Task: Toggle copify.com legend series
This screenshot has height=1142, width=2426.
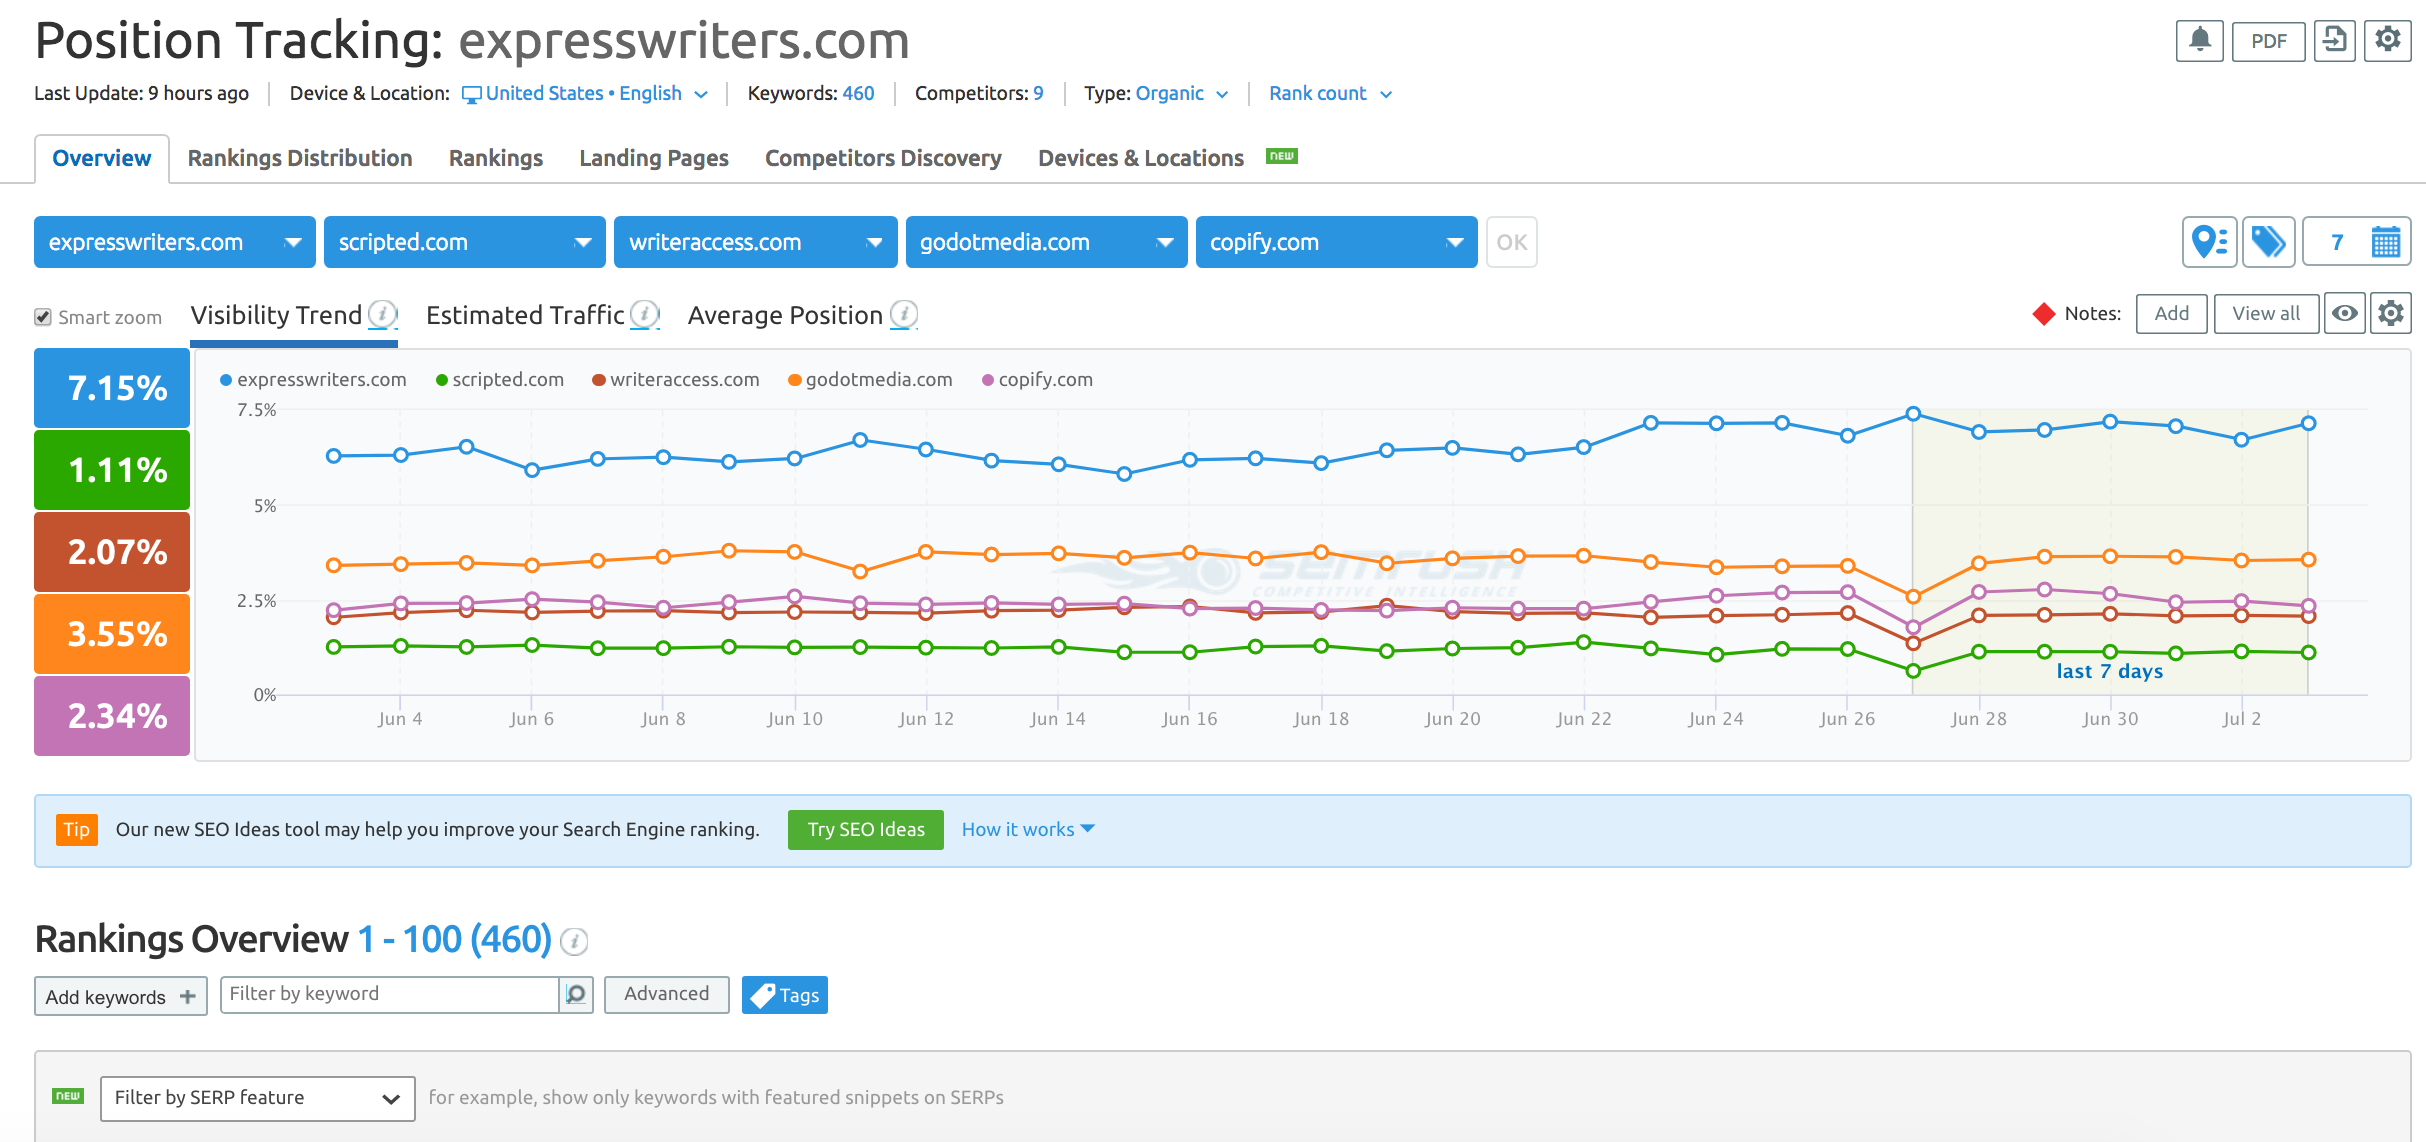Action: click(1037, 380)
